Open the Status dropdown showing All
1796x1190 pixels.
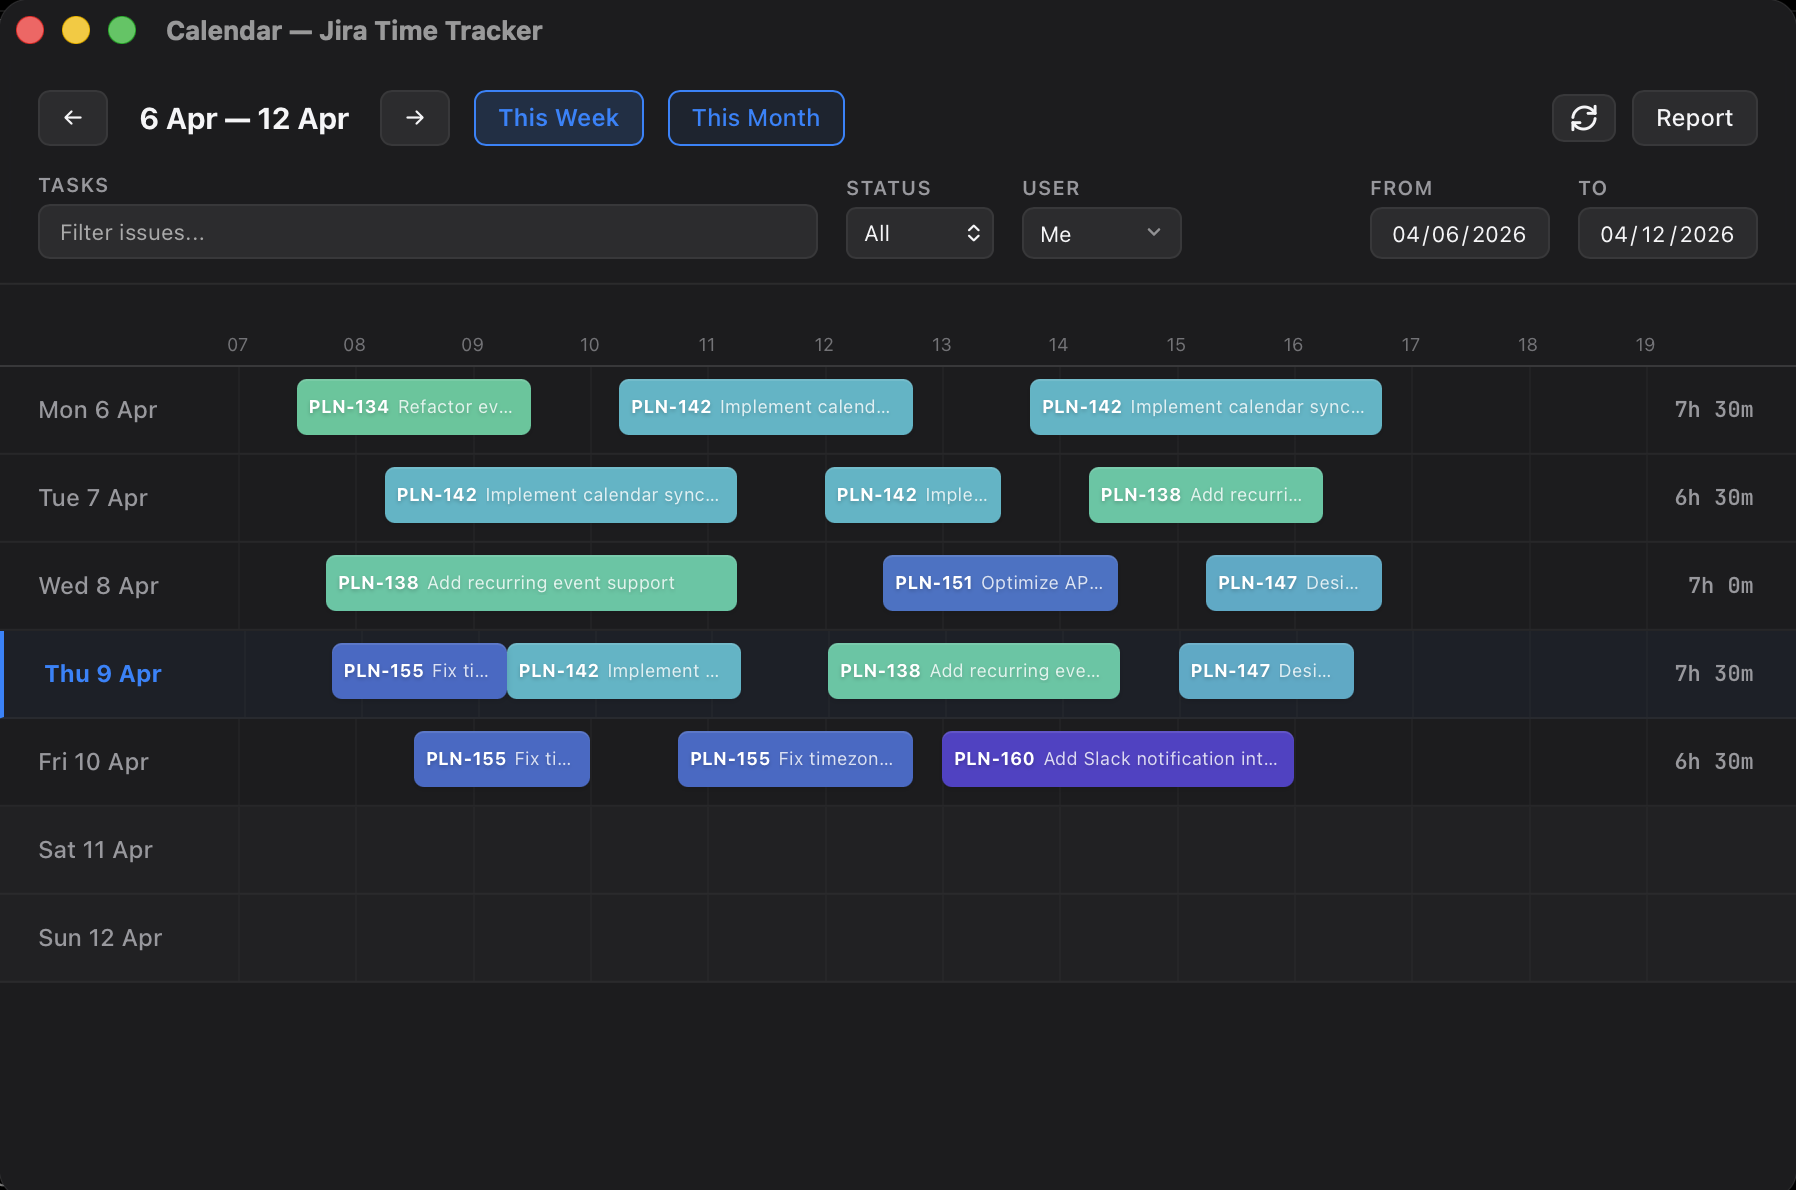pyautogui.click(x=919, y=233)
